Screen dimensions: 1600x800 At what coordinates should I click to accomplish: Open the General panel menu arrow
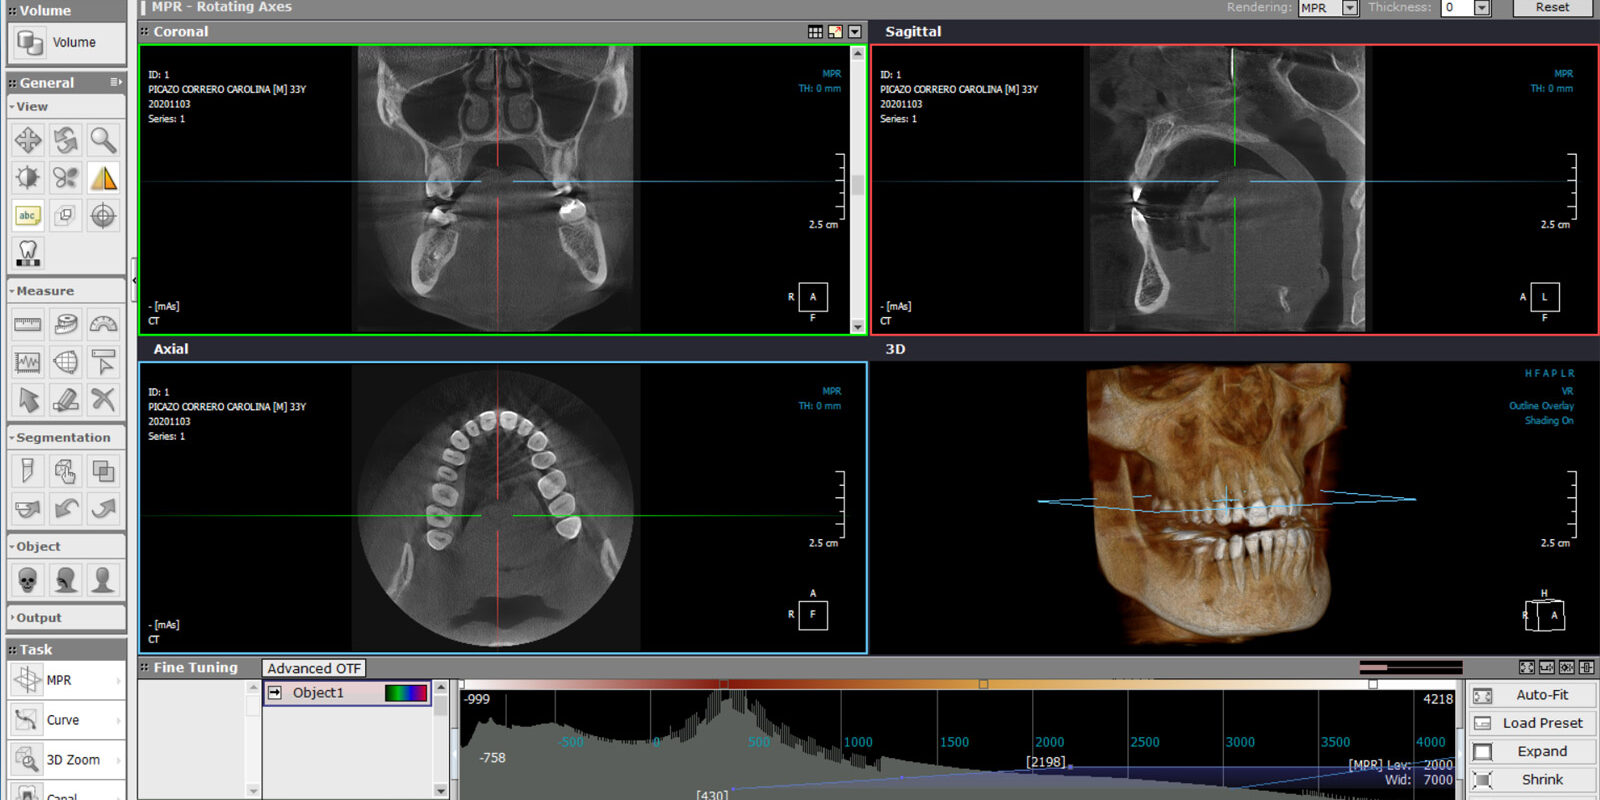tap(116, 83)
